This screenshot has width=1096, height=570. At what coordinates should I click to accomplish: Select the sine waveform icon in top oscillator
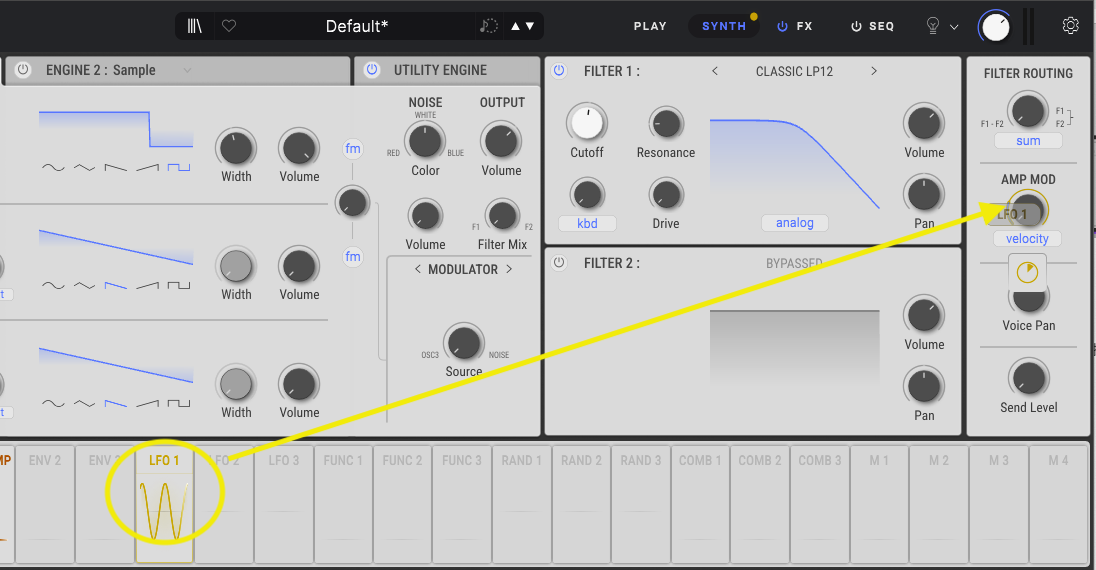(x=53, y=168)
